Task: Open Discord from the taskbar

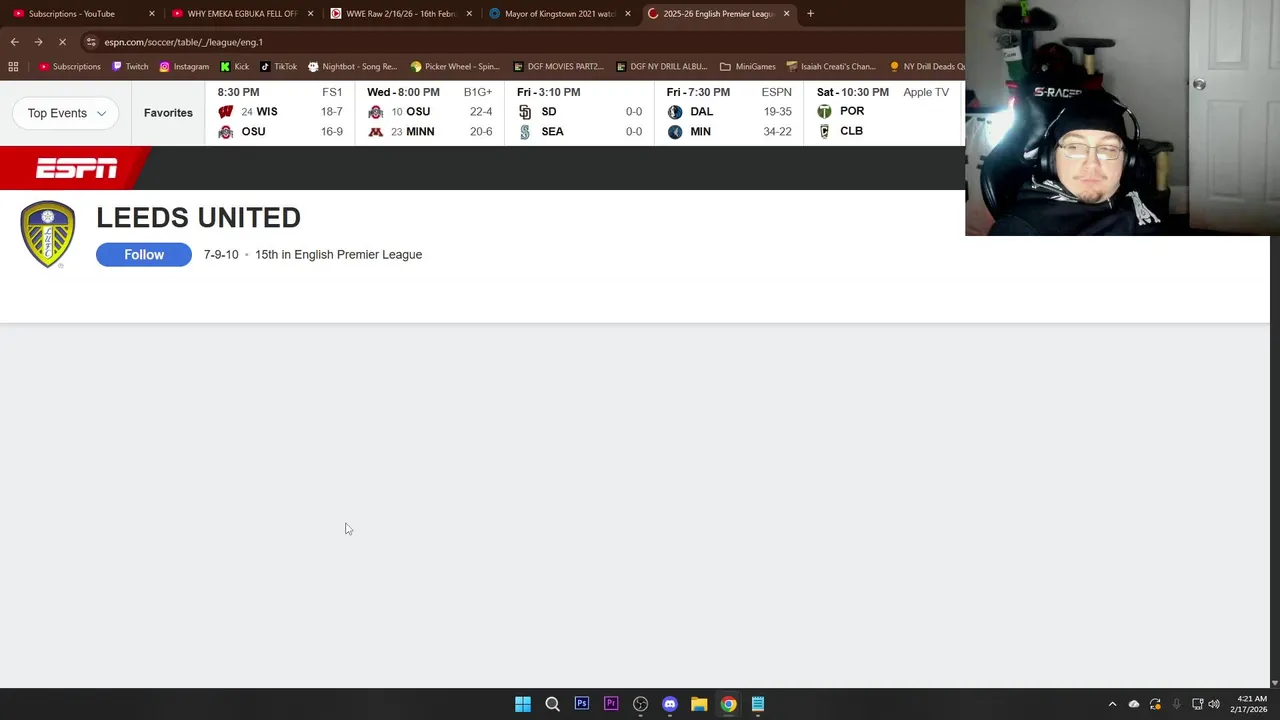Action: [x=670, y=704]
